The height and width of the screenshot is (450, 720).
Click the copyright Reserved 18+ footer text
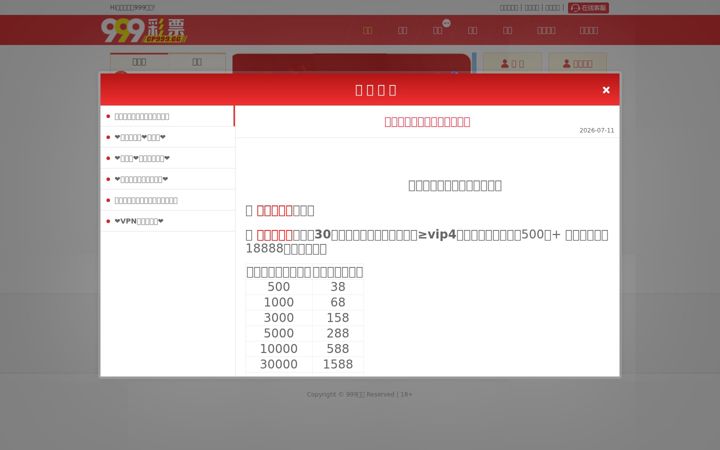(x=360, y=394)
